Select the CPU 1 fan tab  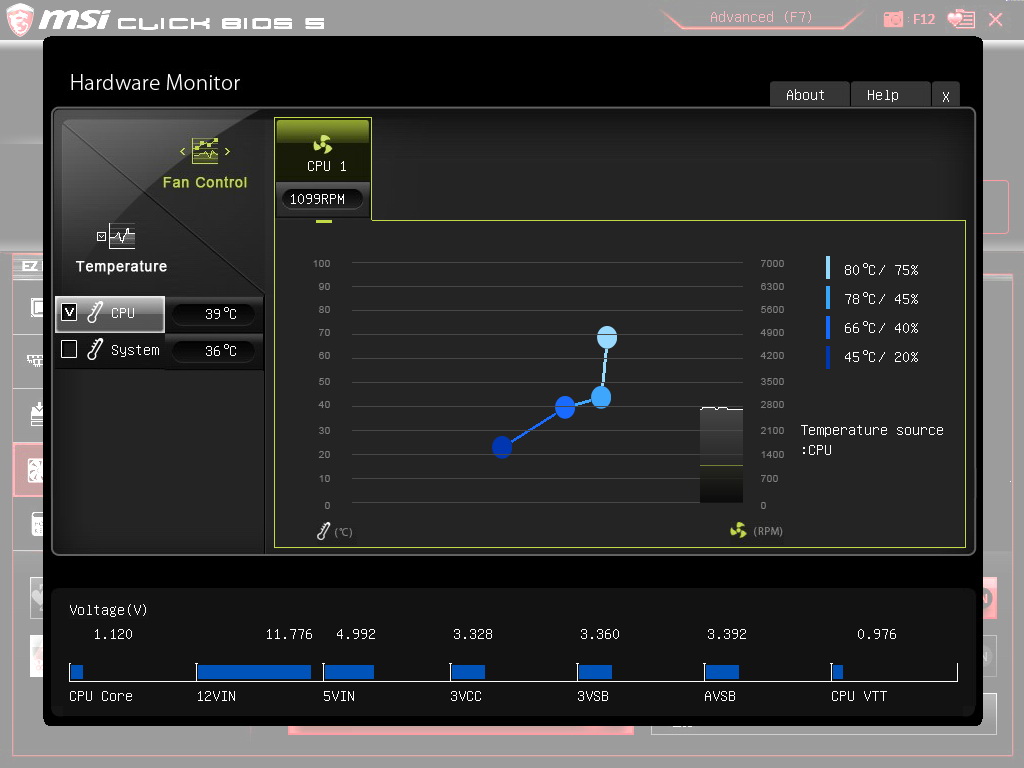coord(323,168)
